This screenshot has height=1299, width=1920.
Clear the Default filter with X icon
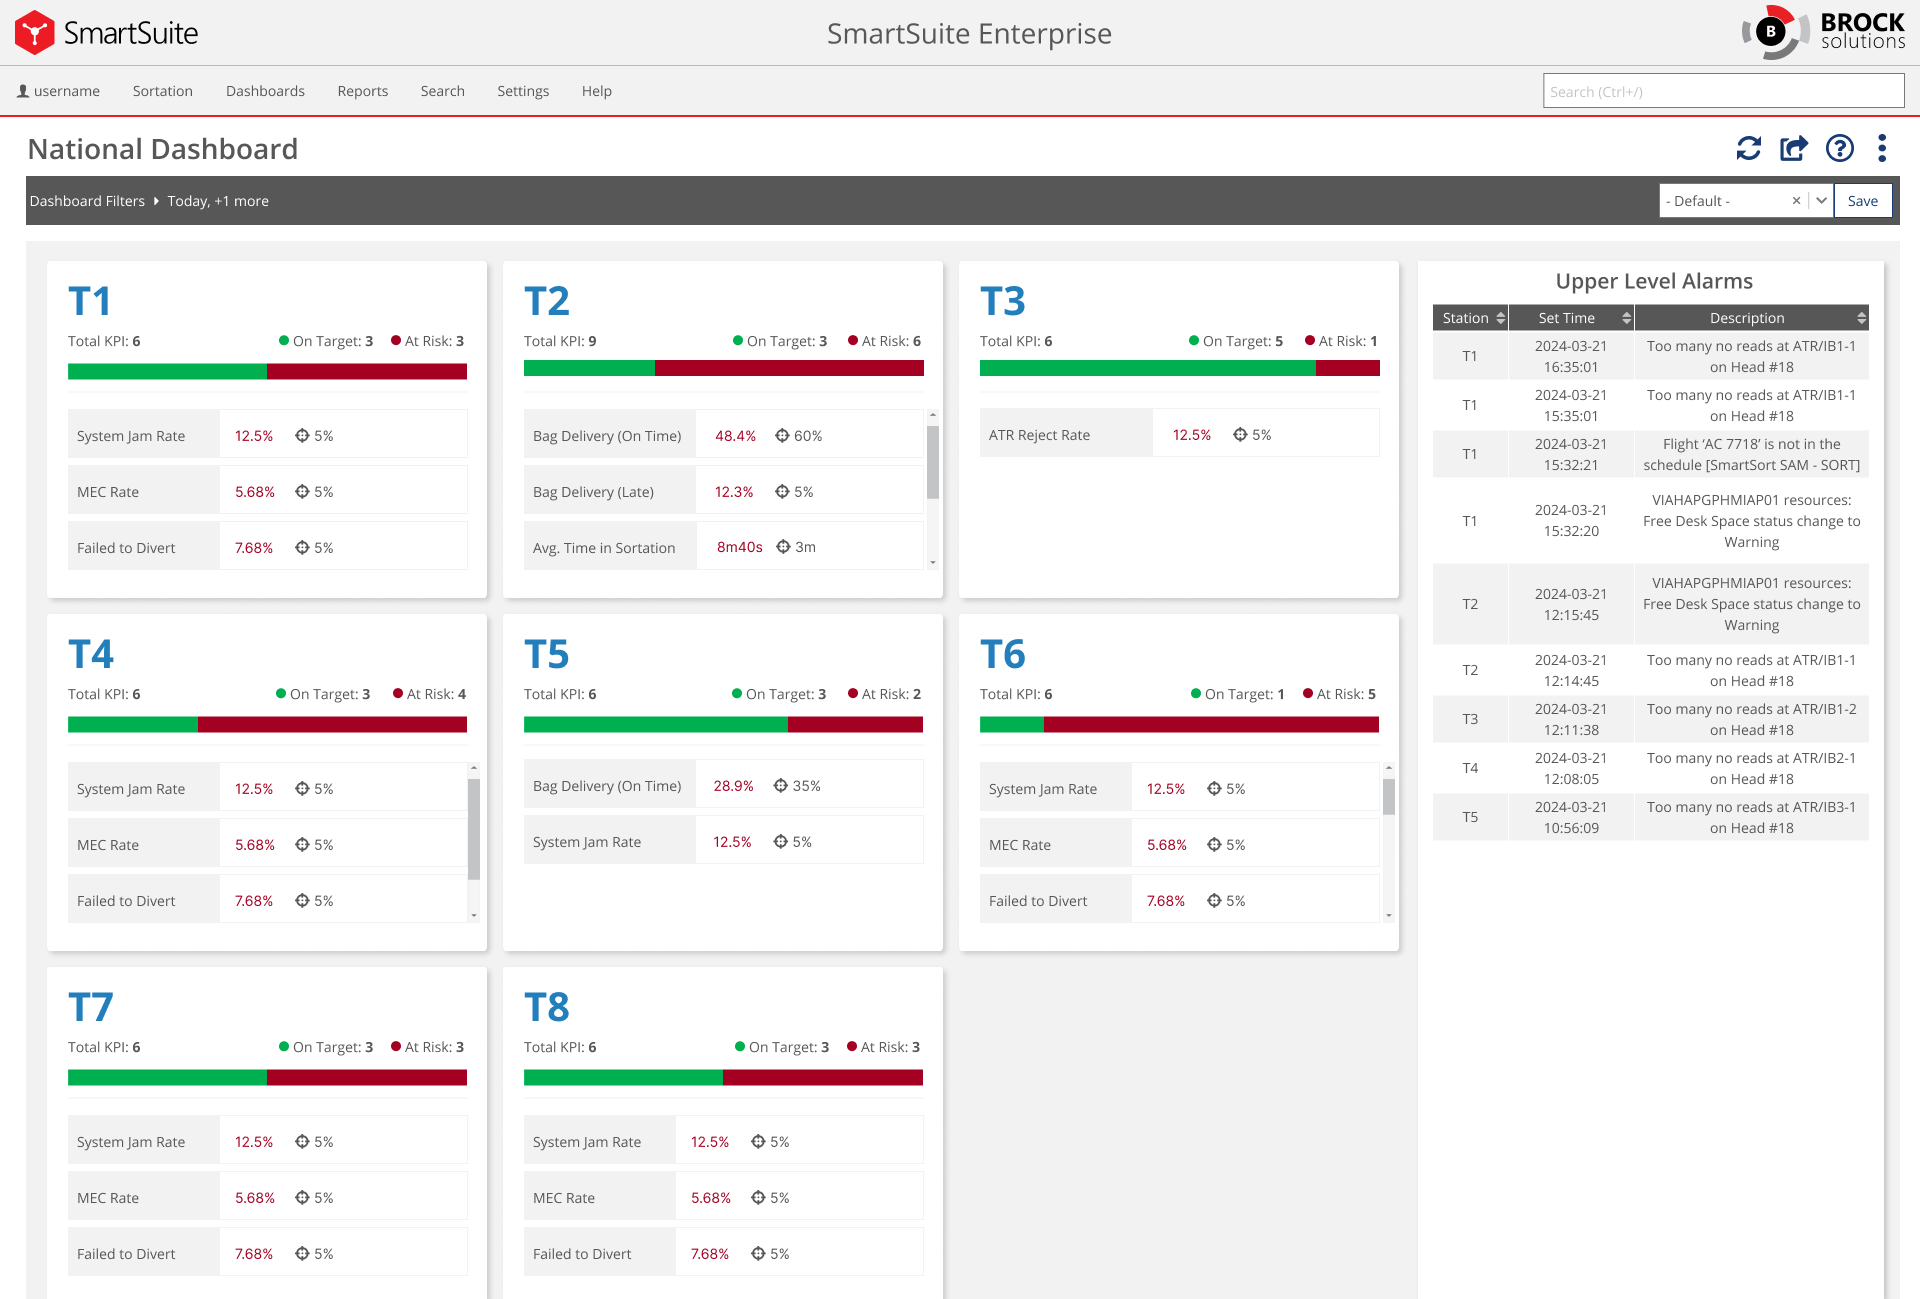[x=1796, y=201]
